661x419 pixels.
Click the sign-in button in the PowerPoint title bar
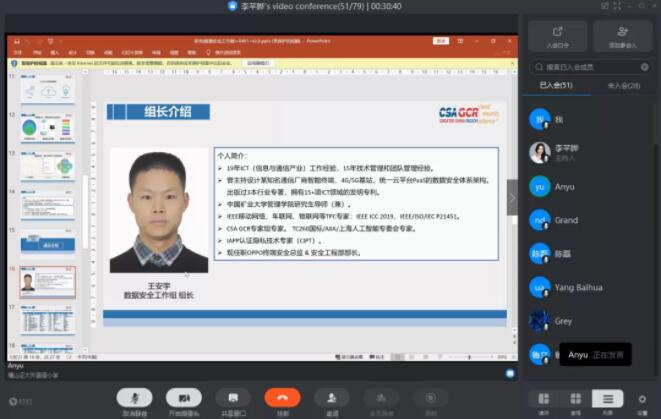[x=441, y=41]
